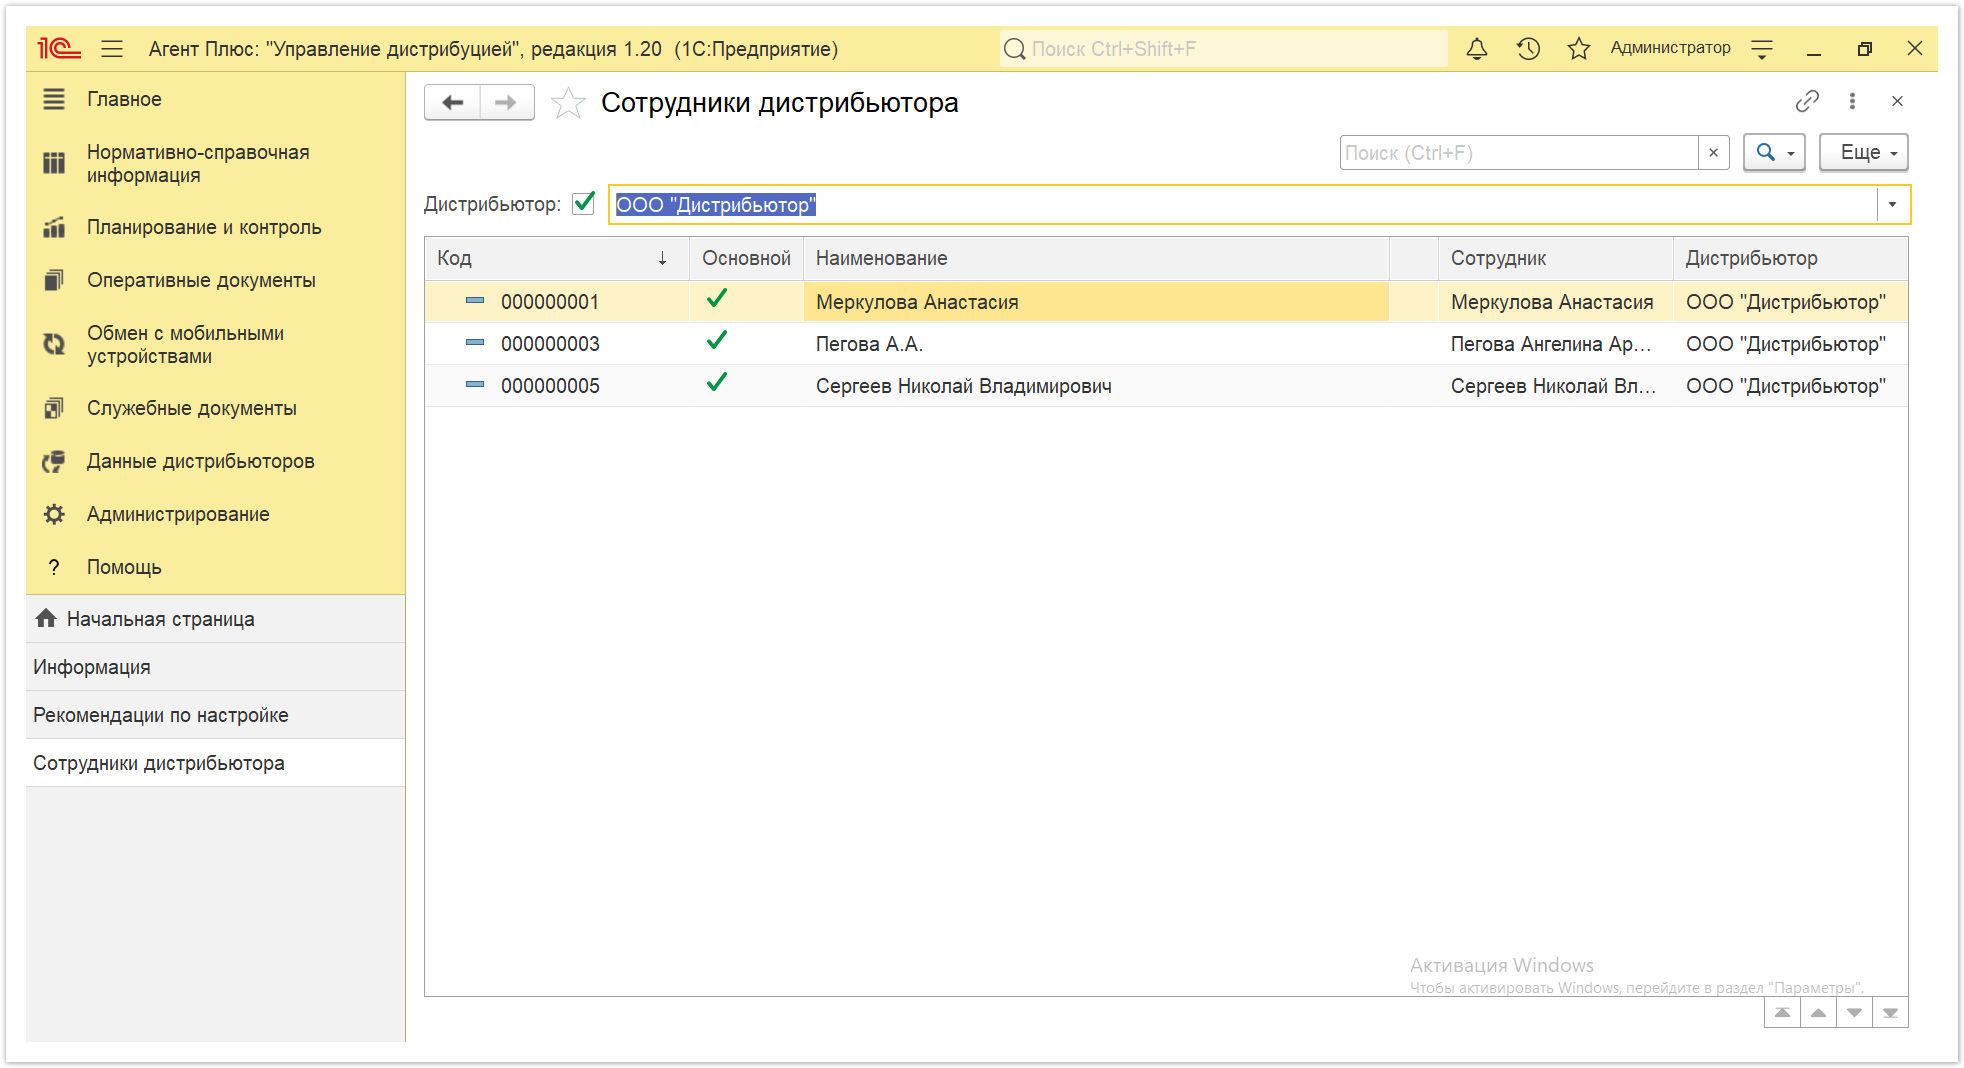1964x1068 pixels.
Task: Click the Администратор user name
Action: (x=1670, y=48)
